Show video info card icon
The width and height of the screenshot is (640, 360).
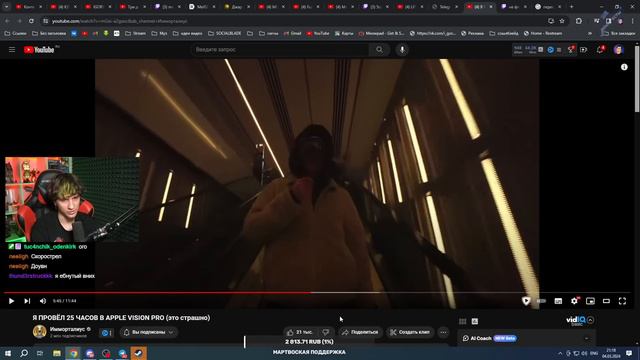[624, 67]
